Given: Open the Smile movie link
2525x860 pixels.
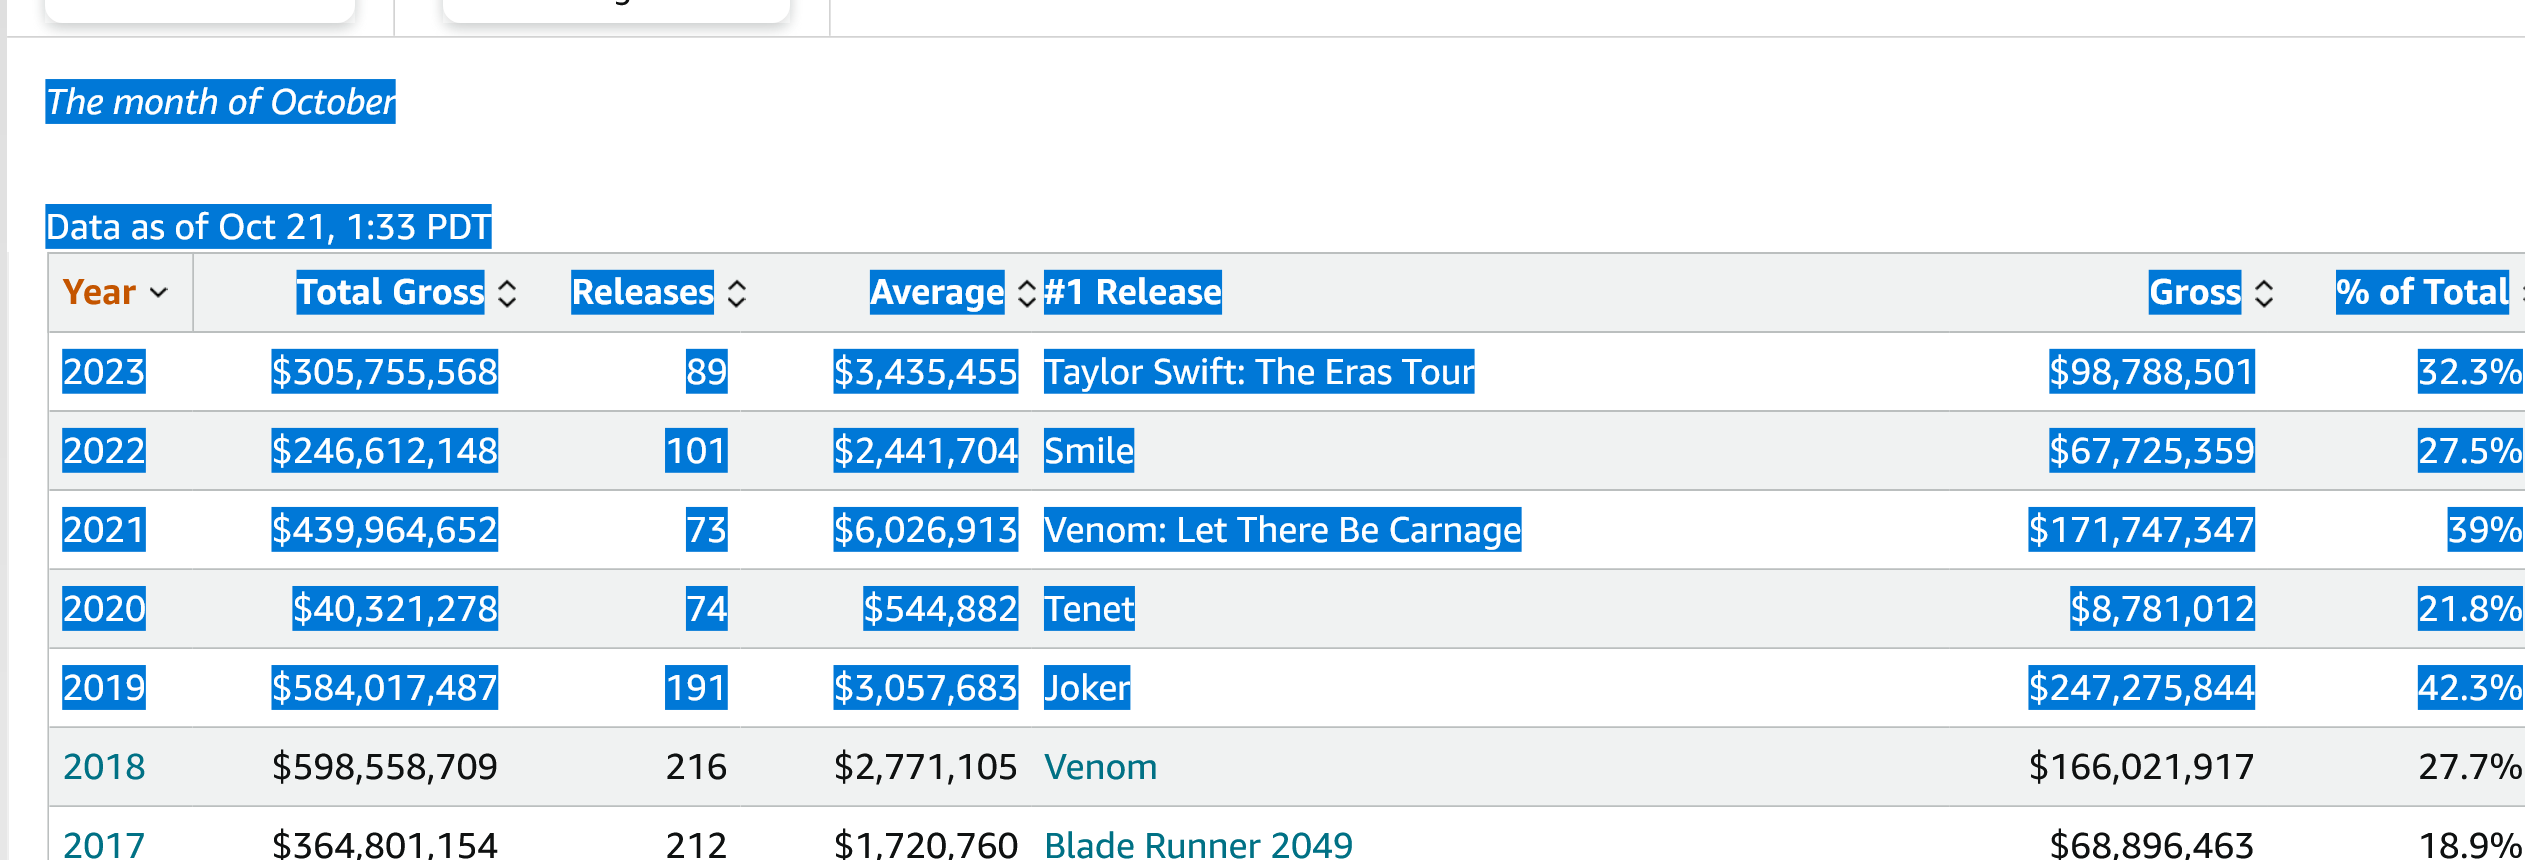Looking at the screenshot, I should coord(1088,451).
